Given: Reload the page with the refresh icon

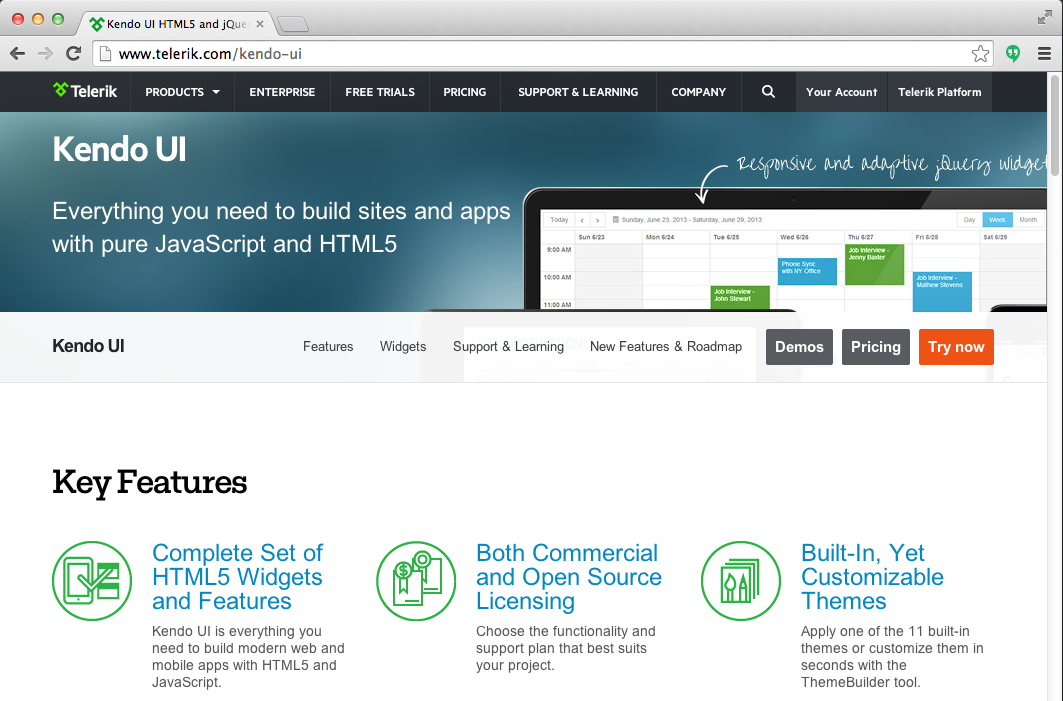Looking at the screenshot, I should pyautogui.click(x=73, y=54).
